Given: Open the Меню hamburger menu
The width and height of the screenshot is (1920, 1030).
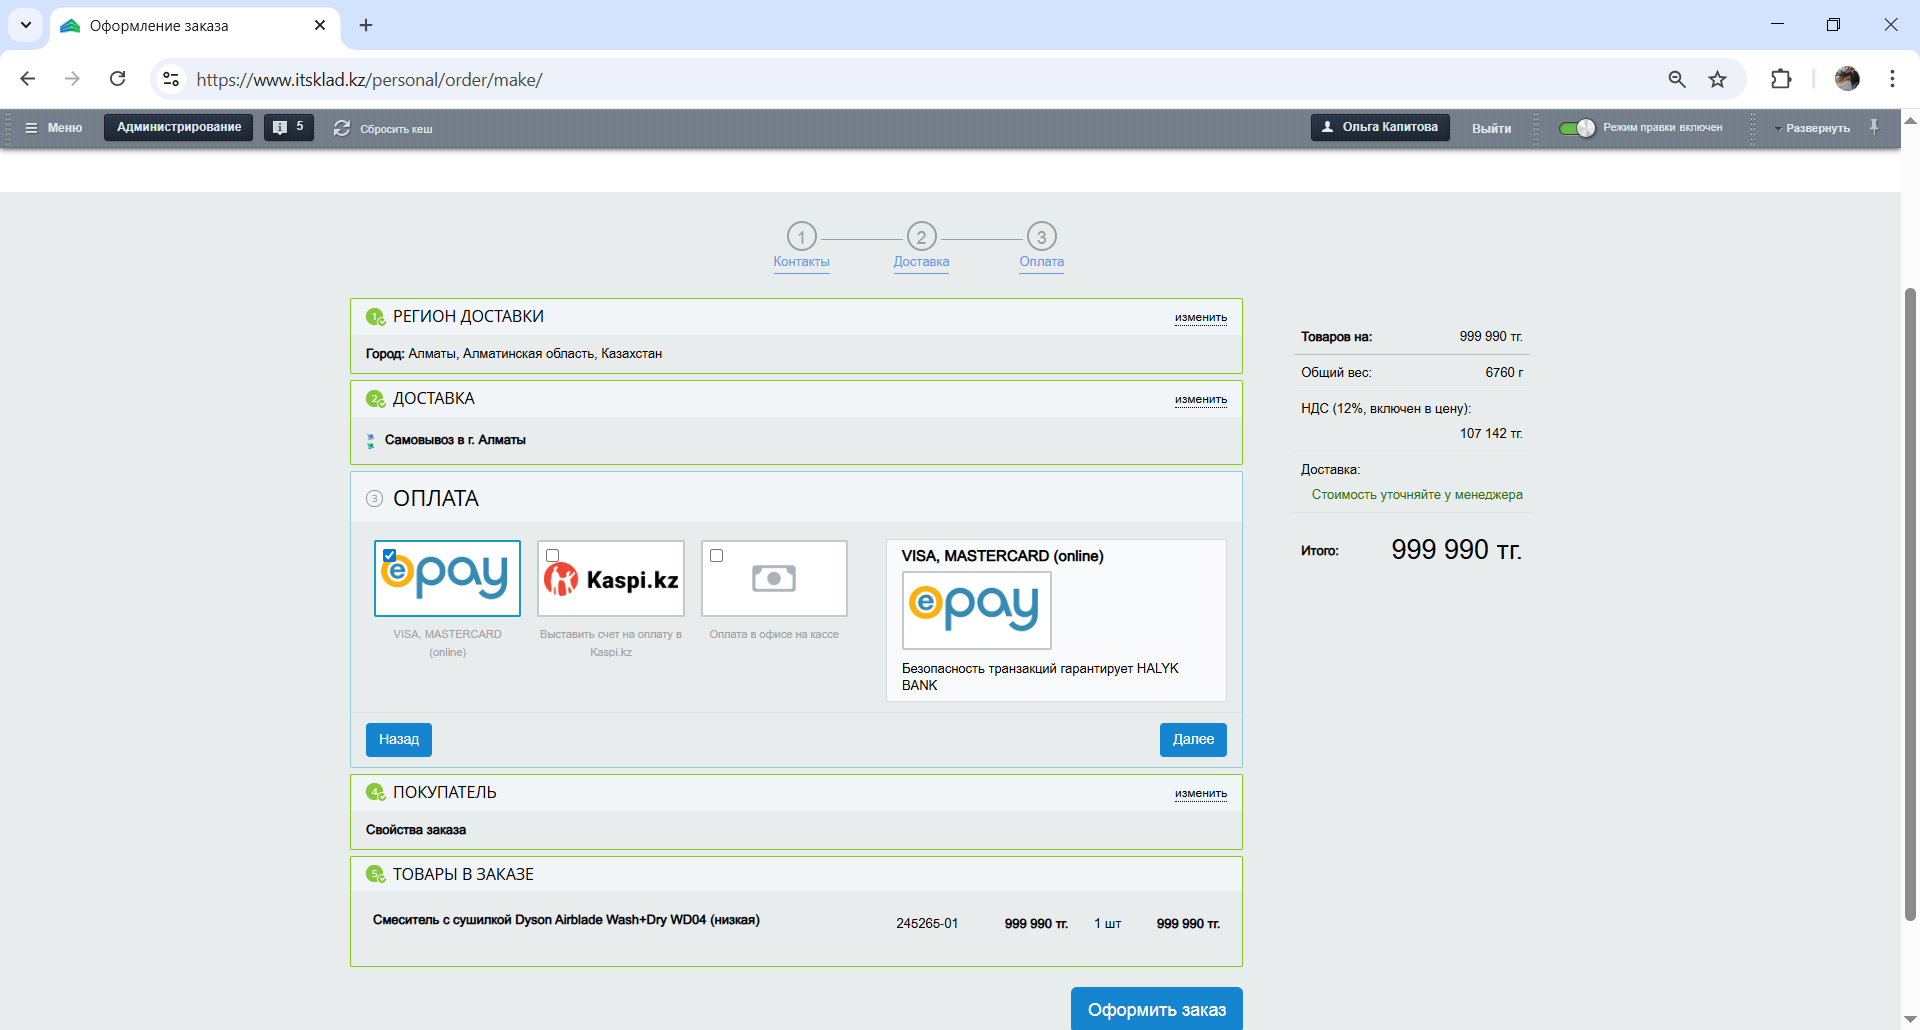Looking at the screenshot, I should tap(54, 128).
